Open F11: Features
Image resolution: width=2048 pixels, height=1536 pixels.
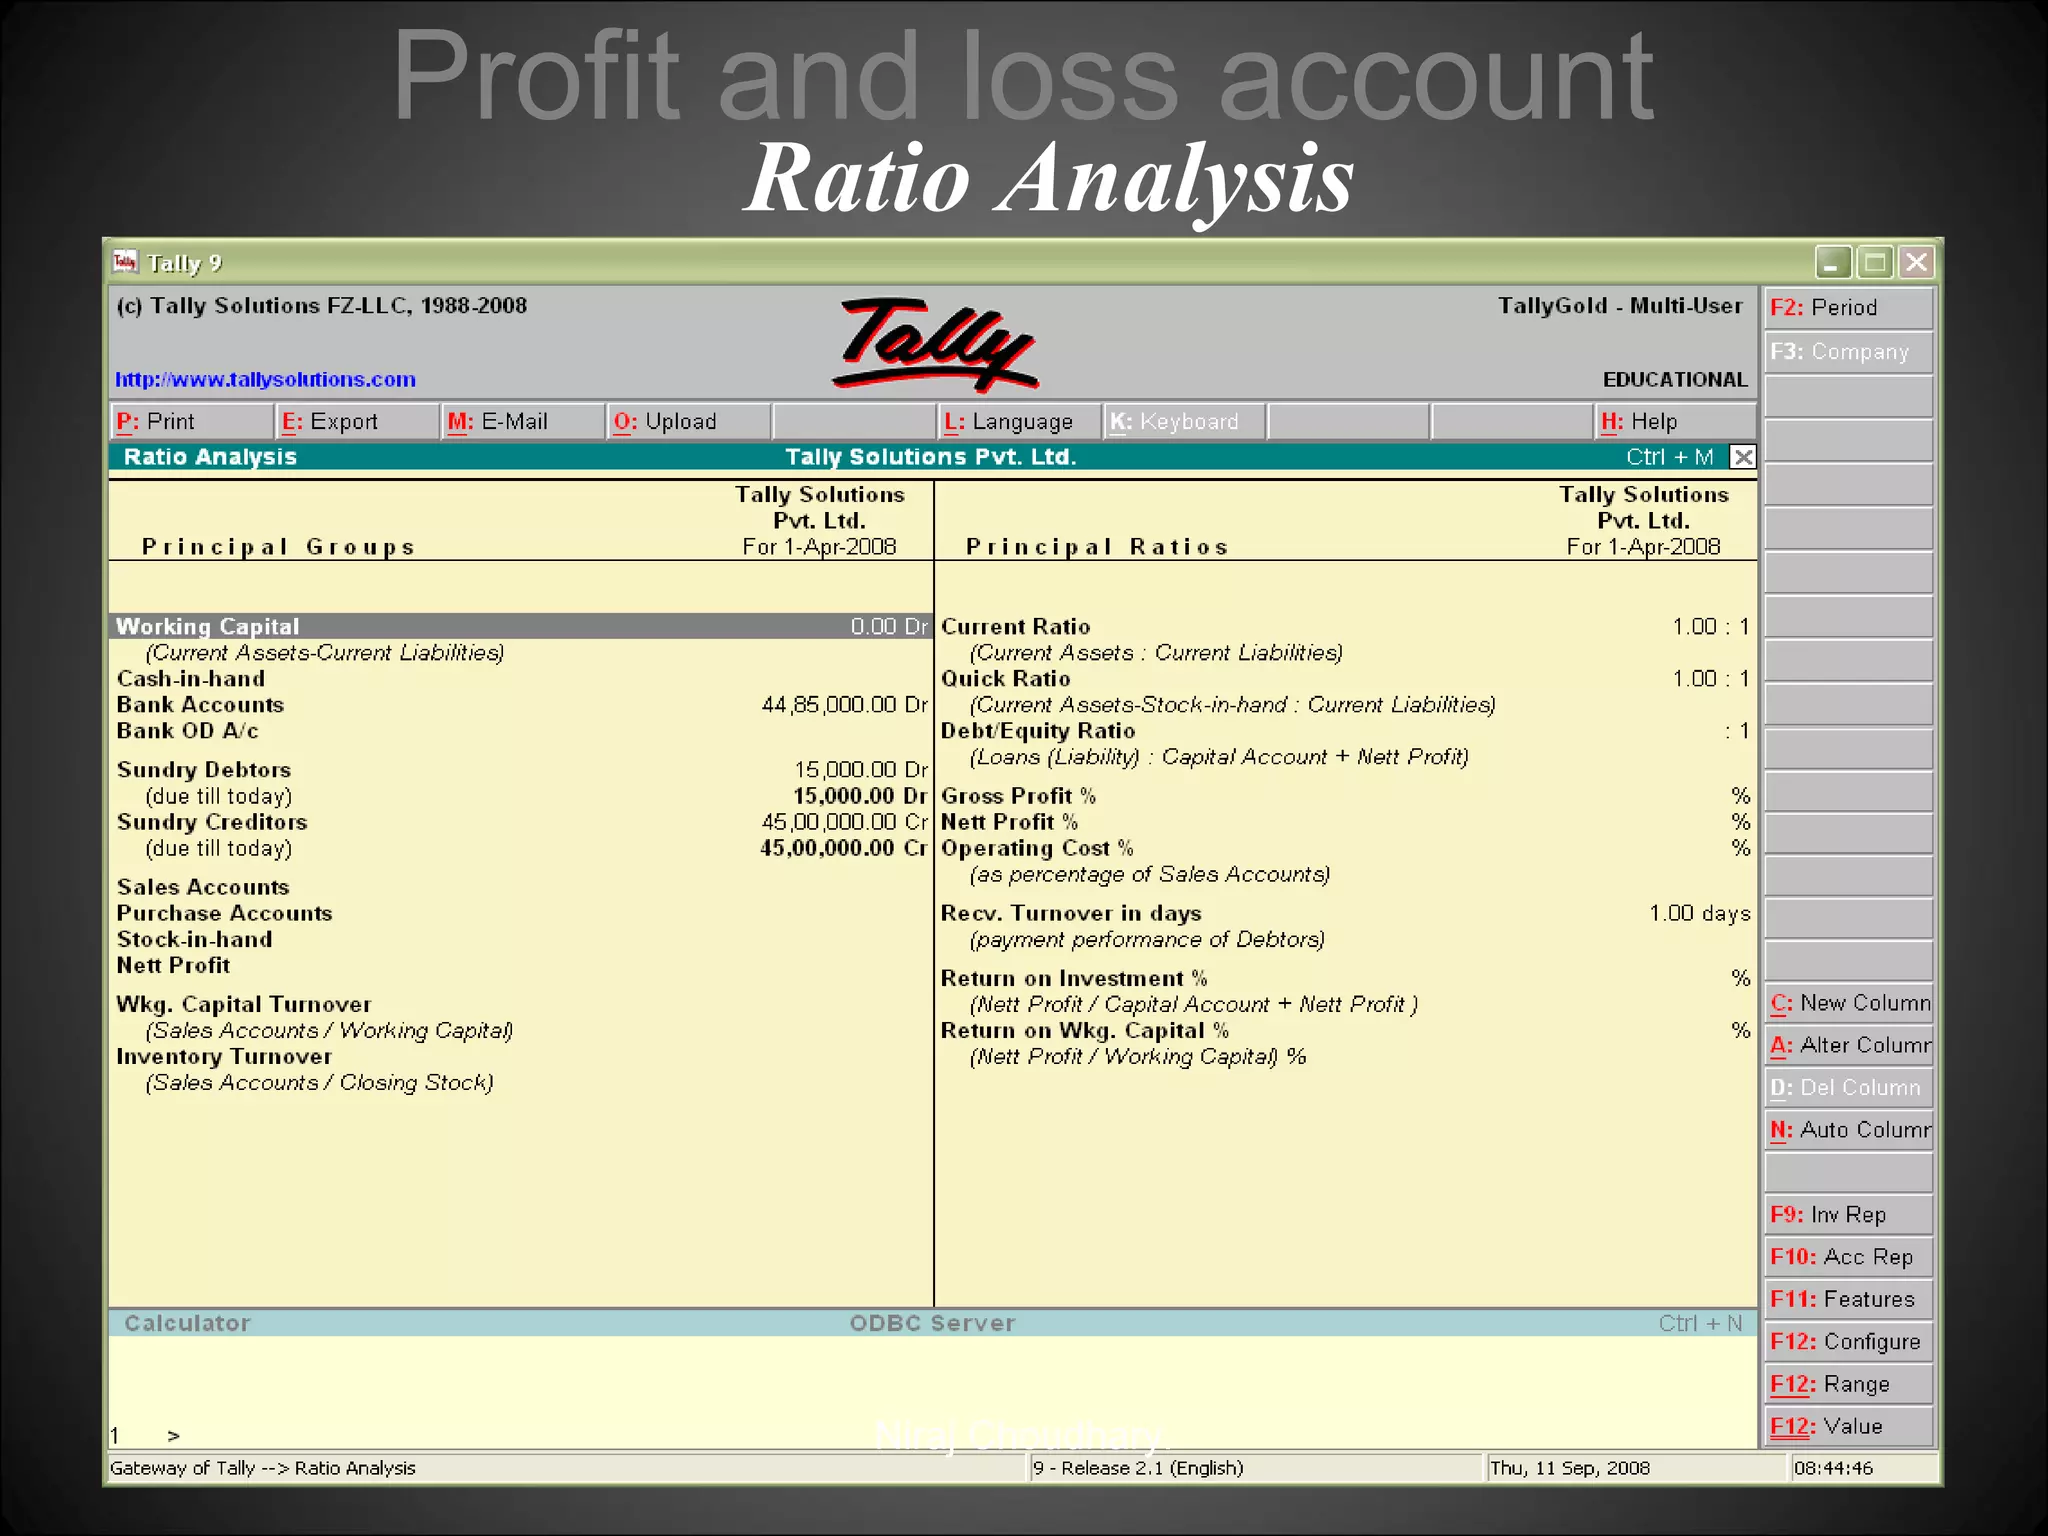[x=1848, y=1299]
